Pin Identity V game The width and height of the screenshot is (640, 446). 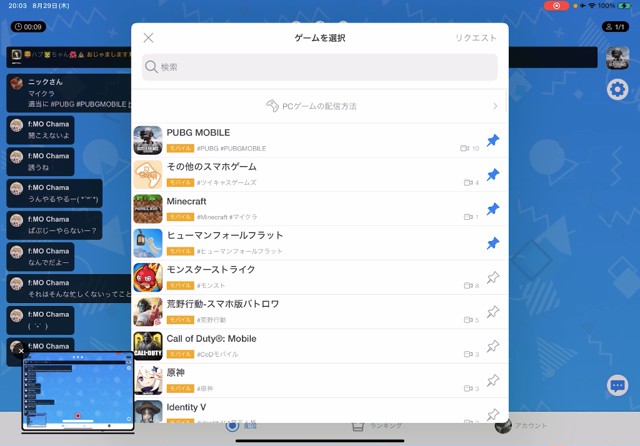pyautogui.click(x=493, y=414)
